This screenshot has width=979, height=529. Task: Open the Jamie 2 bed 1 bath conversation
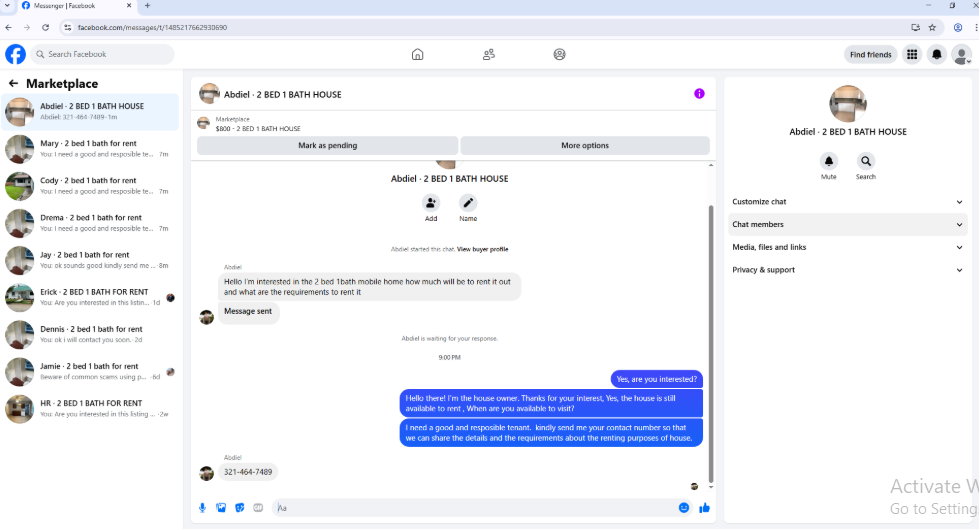(91, 372)
